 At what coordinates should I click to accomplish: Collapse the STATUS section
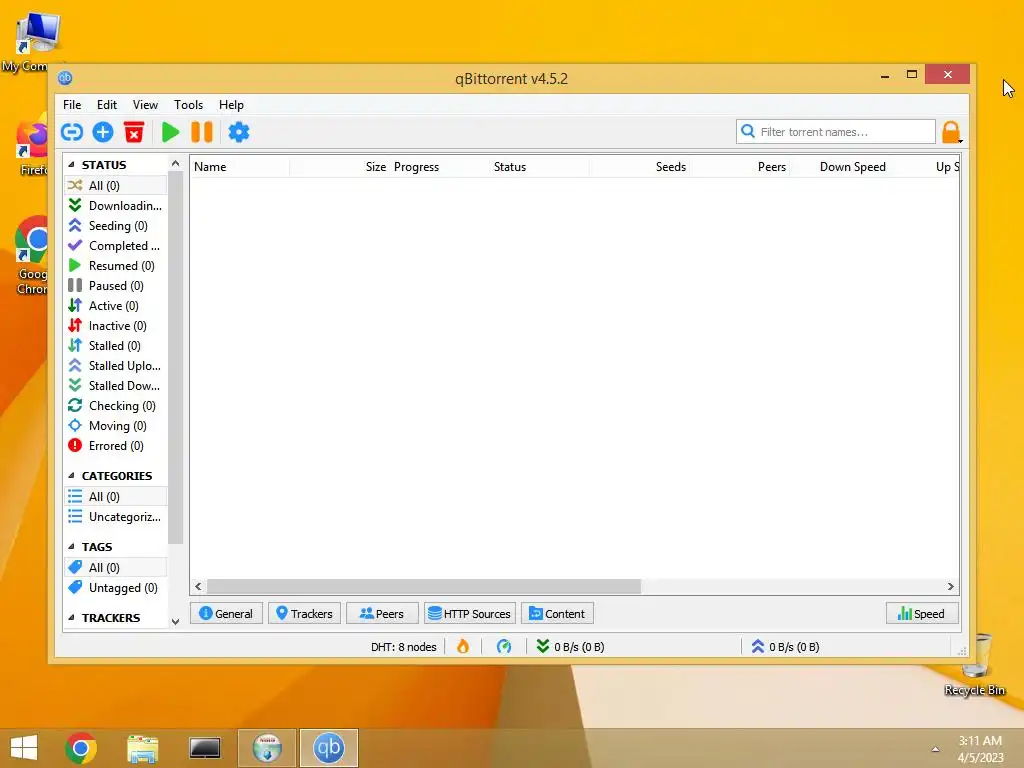71,165
